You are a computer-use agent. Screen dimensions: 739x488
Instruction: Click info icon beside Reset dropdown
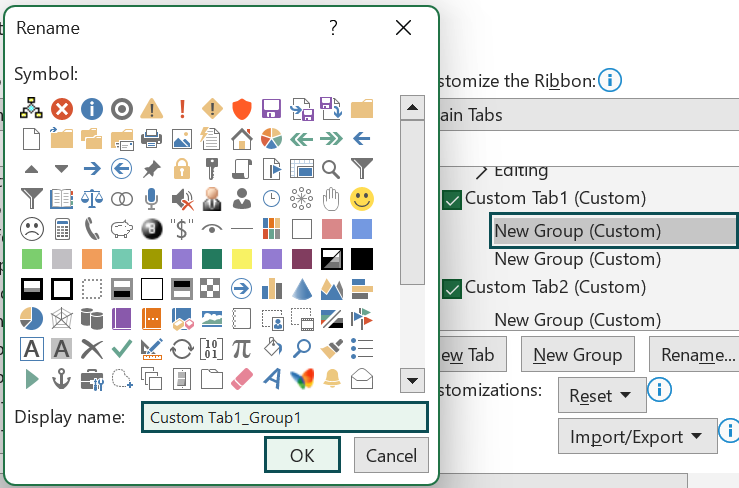click(659, 390)
